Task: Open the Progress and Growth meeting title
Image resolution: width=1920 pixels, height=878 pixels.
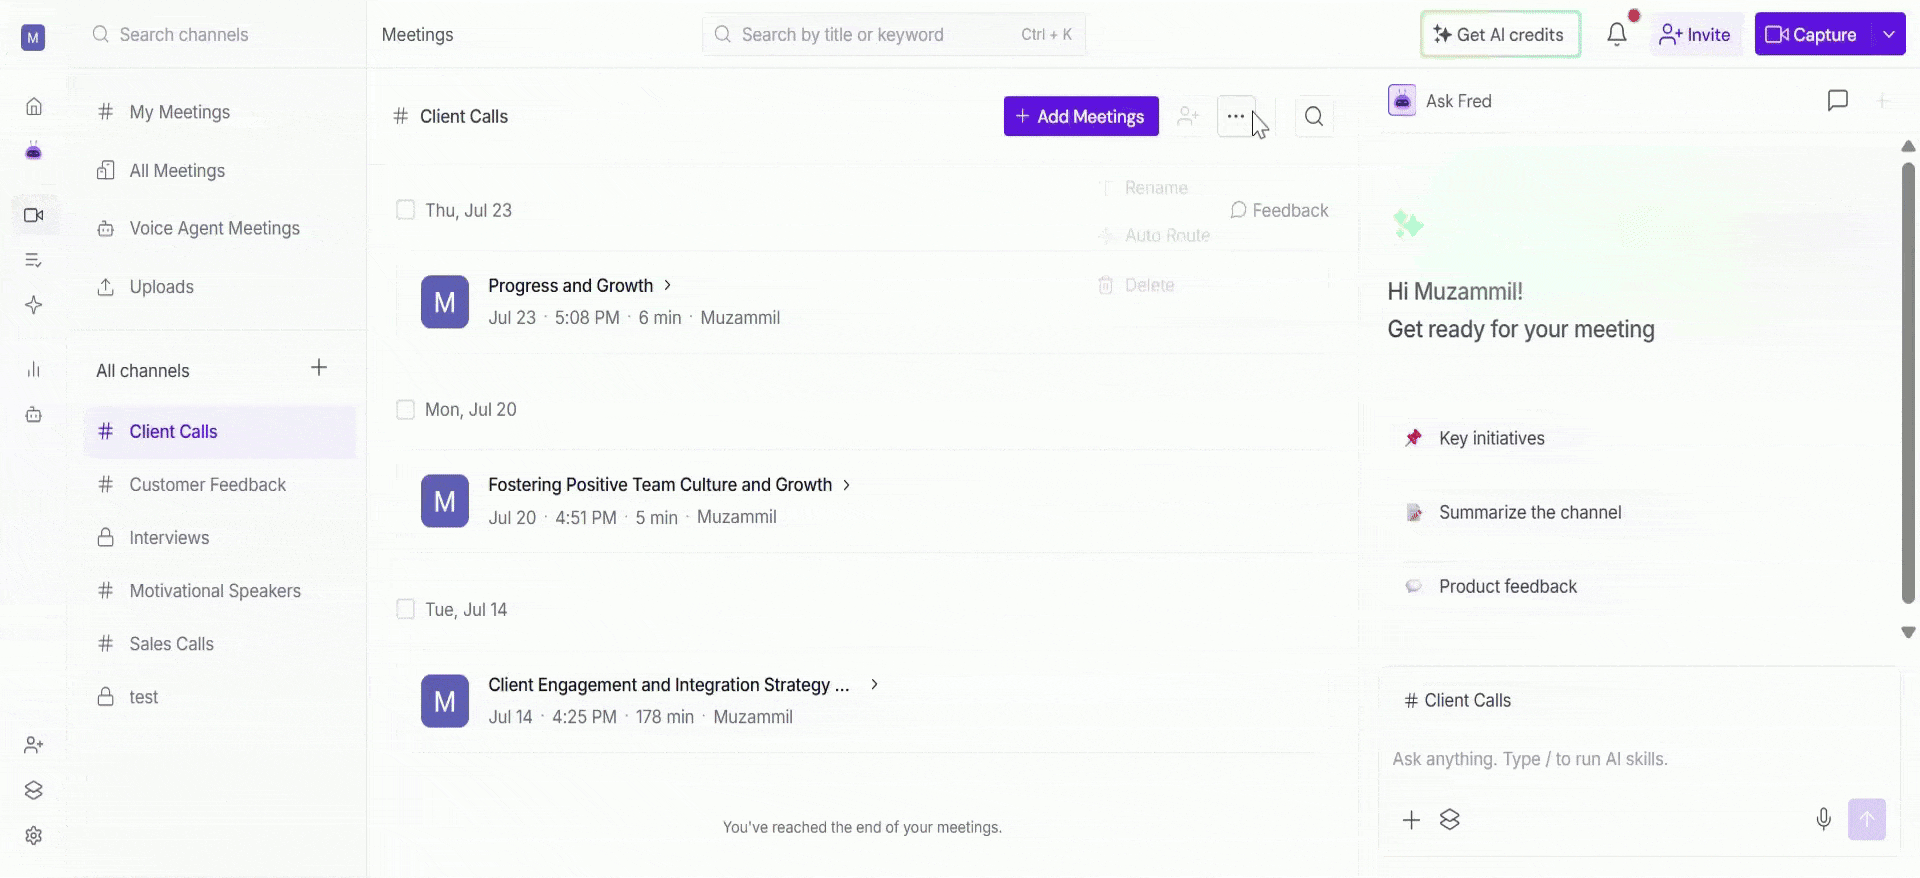Action: point(570,285)
